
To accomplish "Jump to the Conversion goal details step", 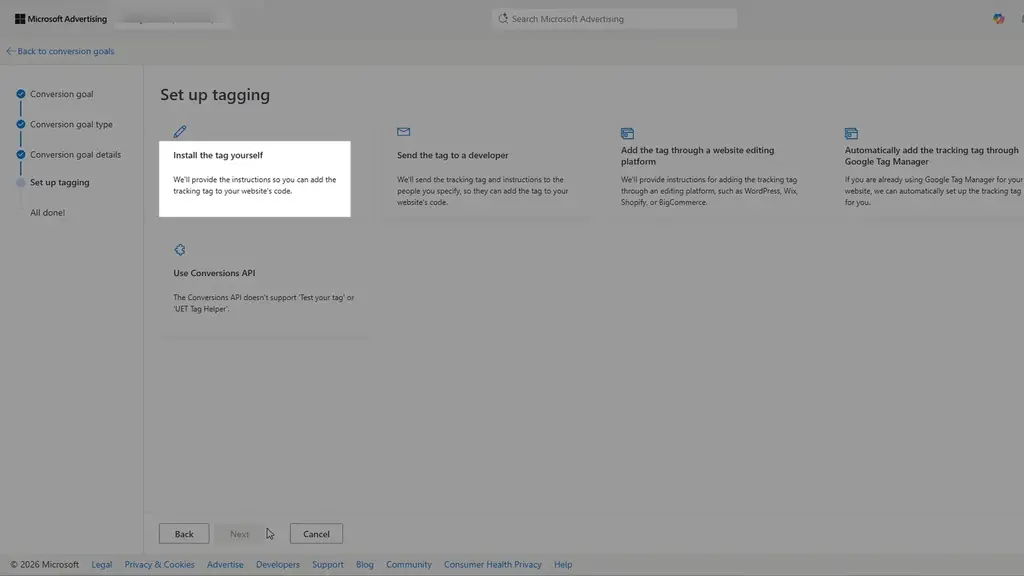I will [75, 155].
